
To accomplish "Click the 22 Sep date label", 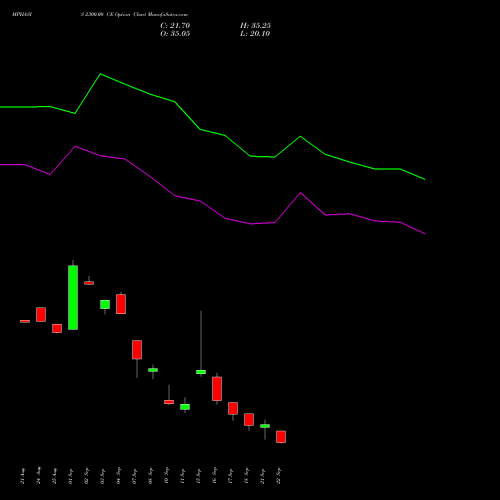I will [278, 476].
